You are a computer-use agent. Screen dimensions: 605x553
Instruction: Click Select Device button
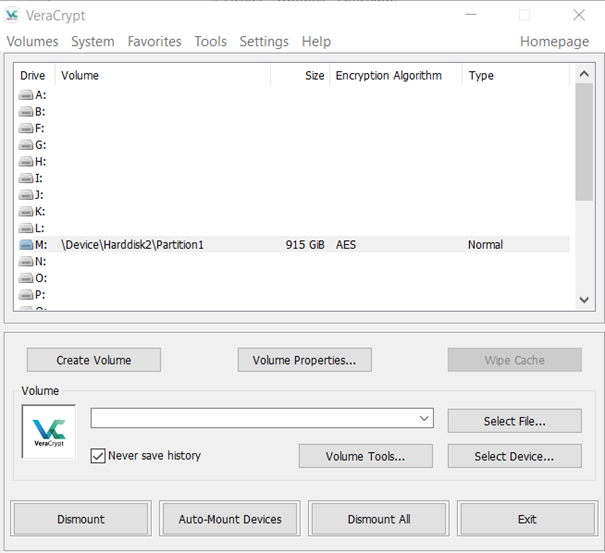(x=515, y=456)
